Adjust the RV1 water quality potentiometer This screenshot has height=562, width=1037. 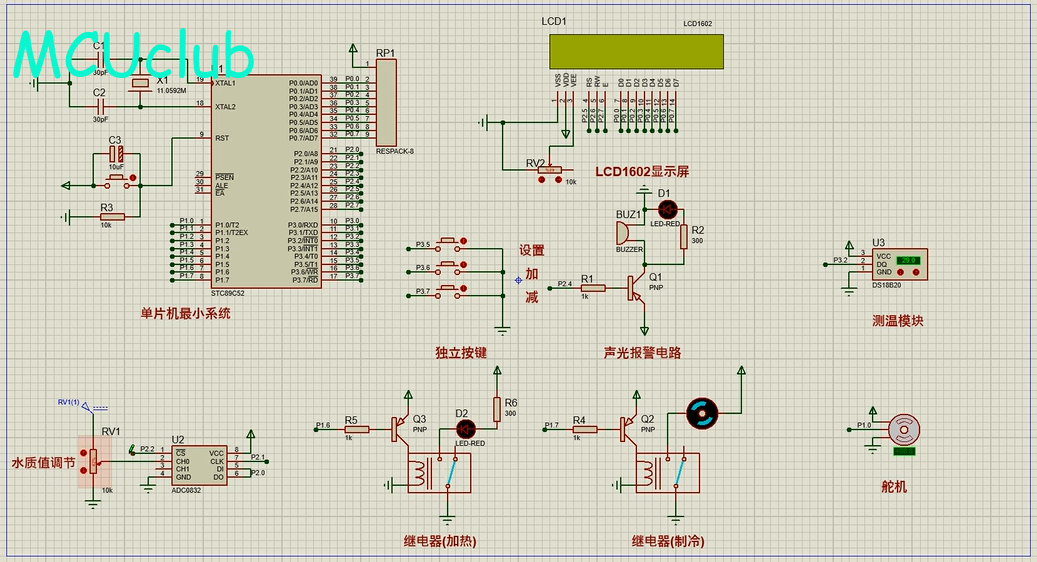(x=94, y=460)
